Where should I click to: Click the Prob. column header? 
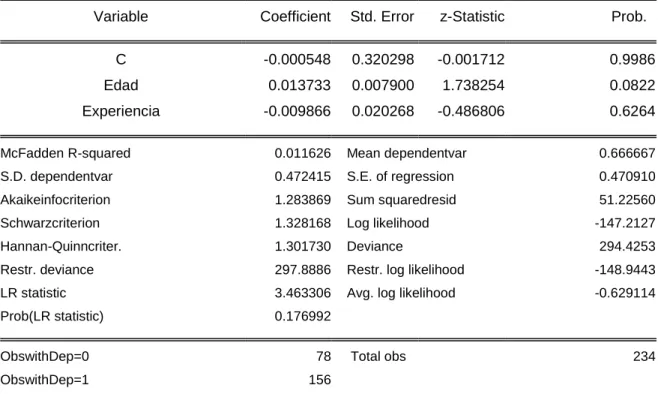pyautogui.click(x=629, y=16)
